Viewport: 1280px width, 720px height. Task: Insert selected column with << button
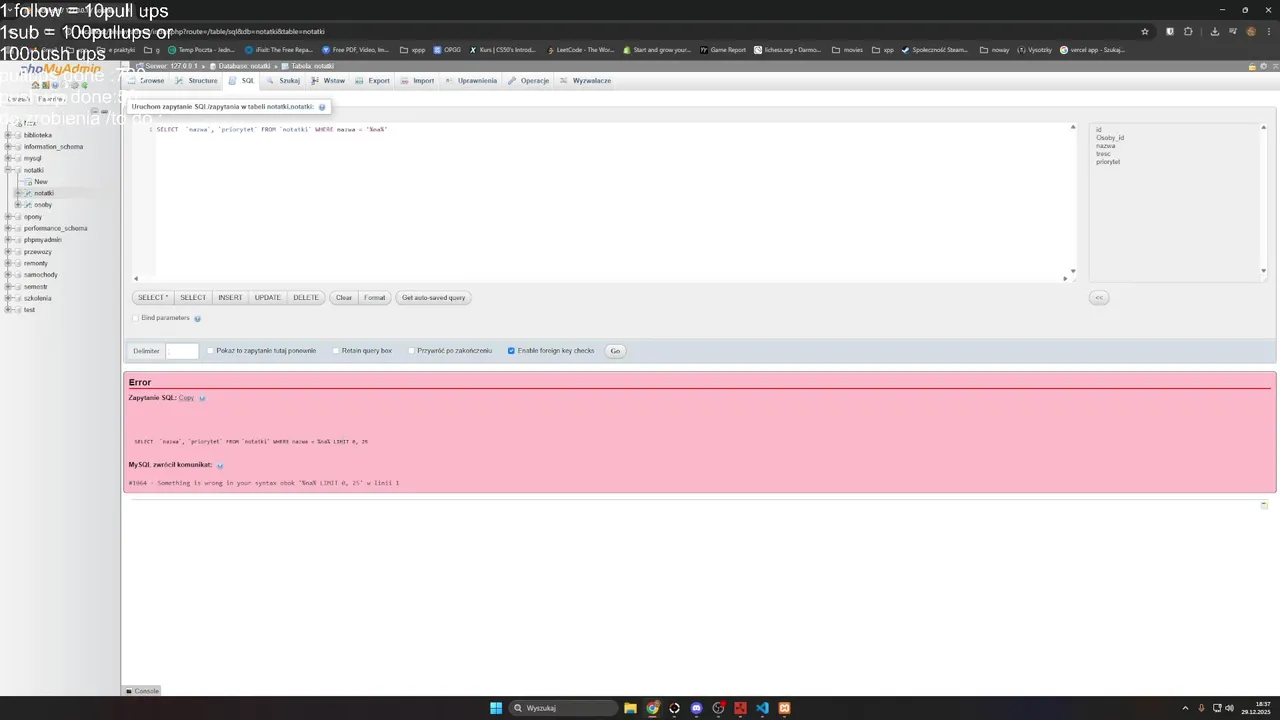1099,297
